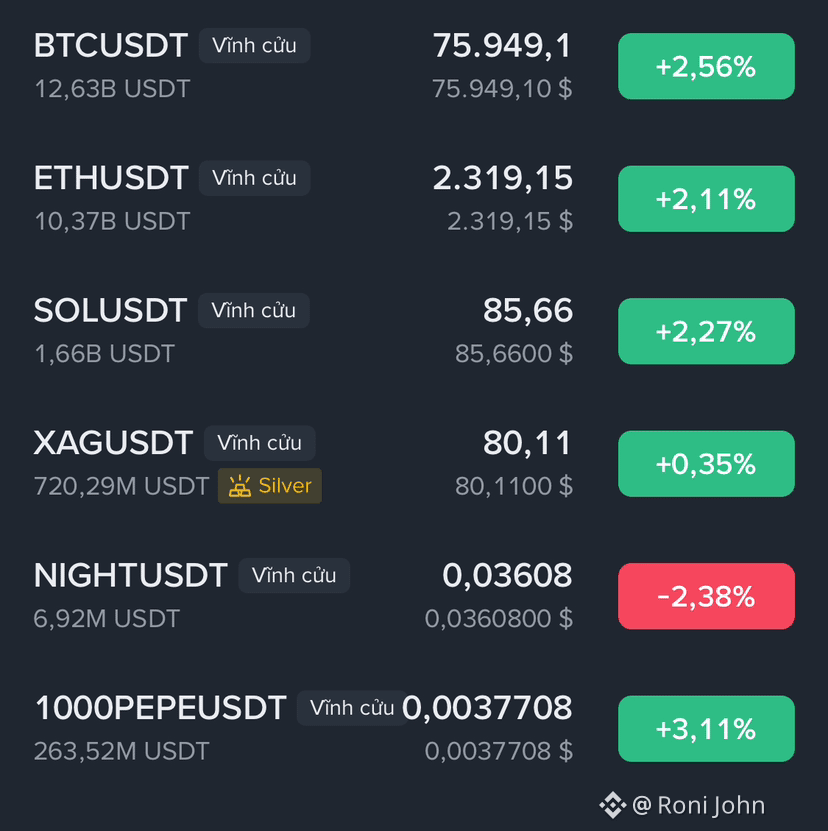
Task: Tap the +3,11% change button for 1000PEPEUSDT
Action: coord(706,729)
